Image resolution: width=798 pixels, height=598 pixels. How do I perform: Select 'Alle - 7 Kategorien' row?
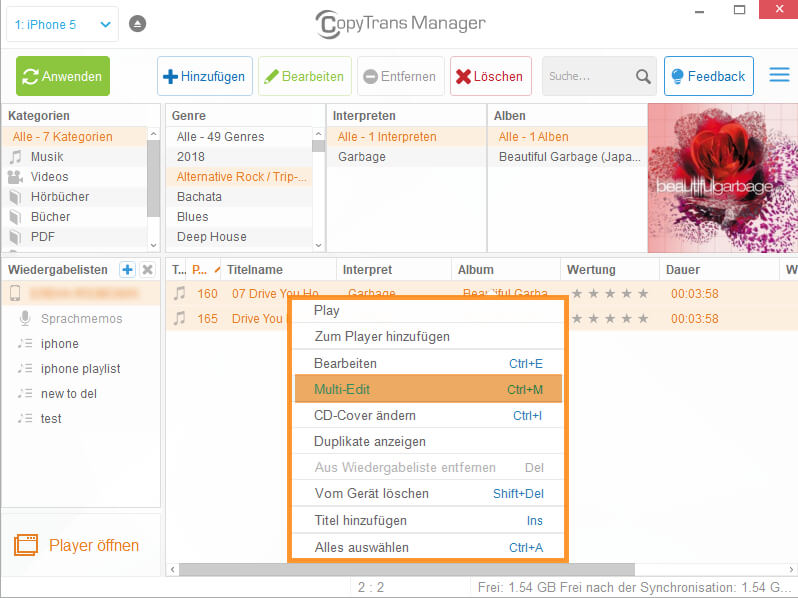[75, 136]
